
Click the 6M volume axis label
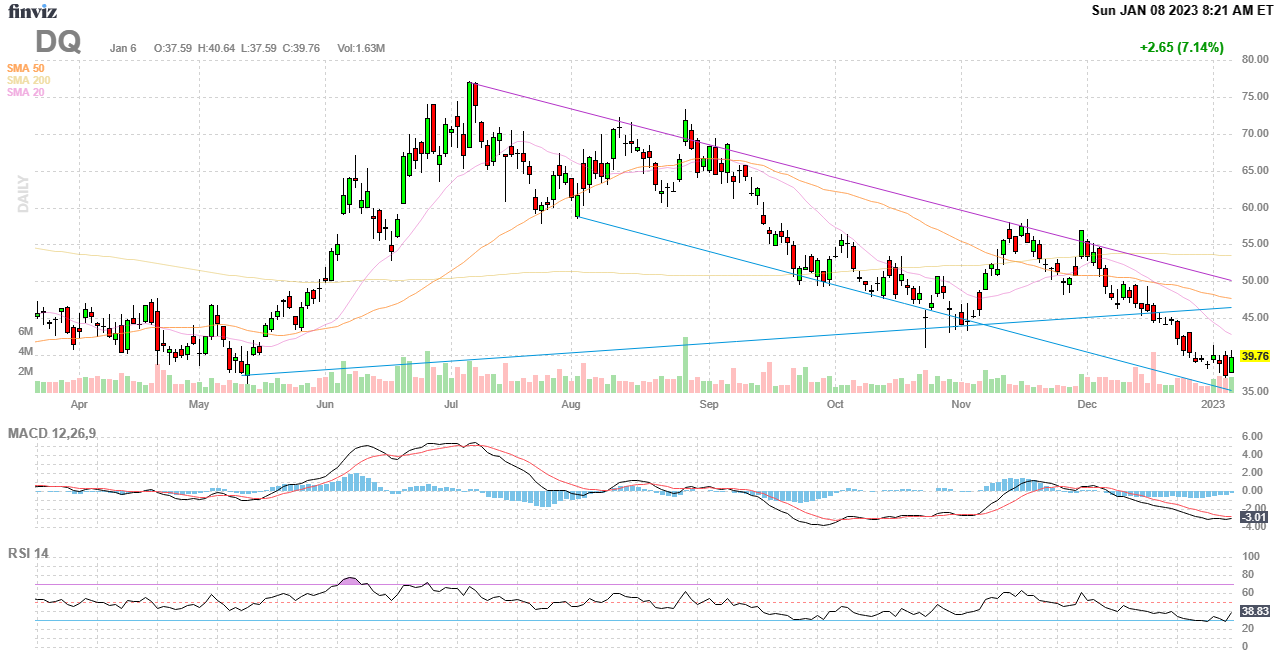(x=26, y=331)
